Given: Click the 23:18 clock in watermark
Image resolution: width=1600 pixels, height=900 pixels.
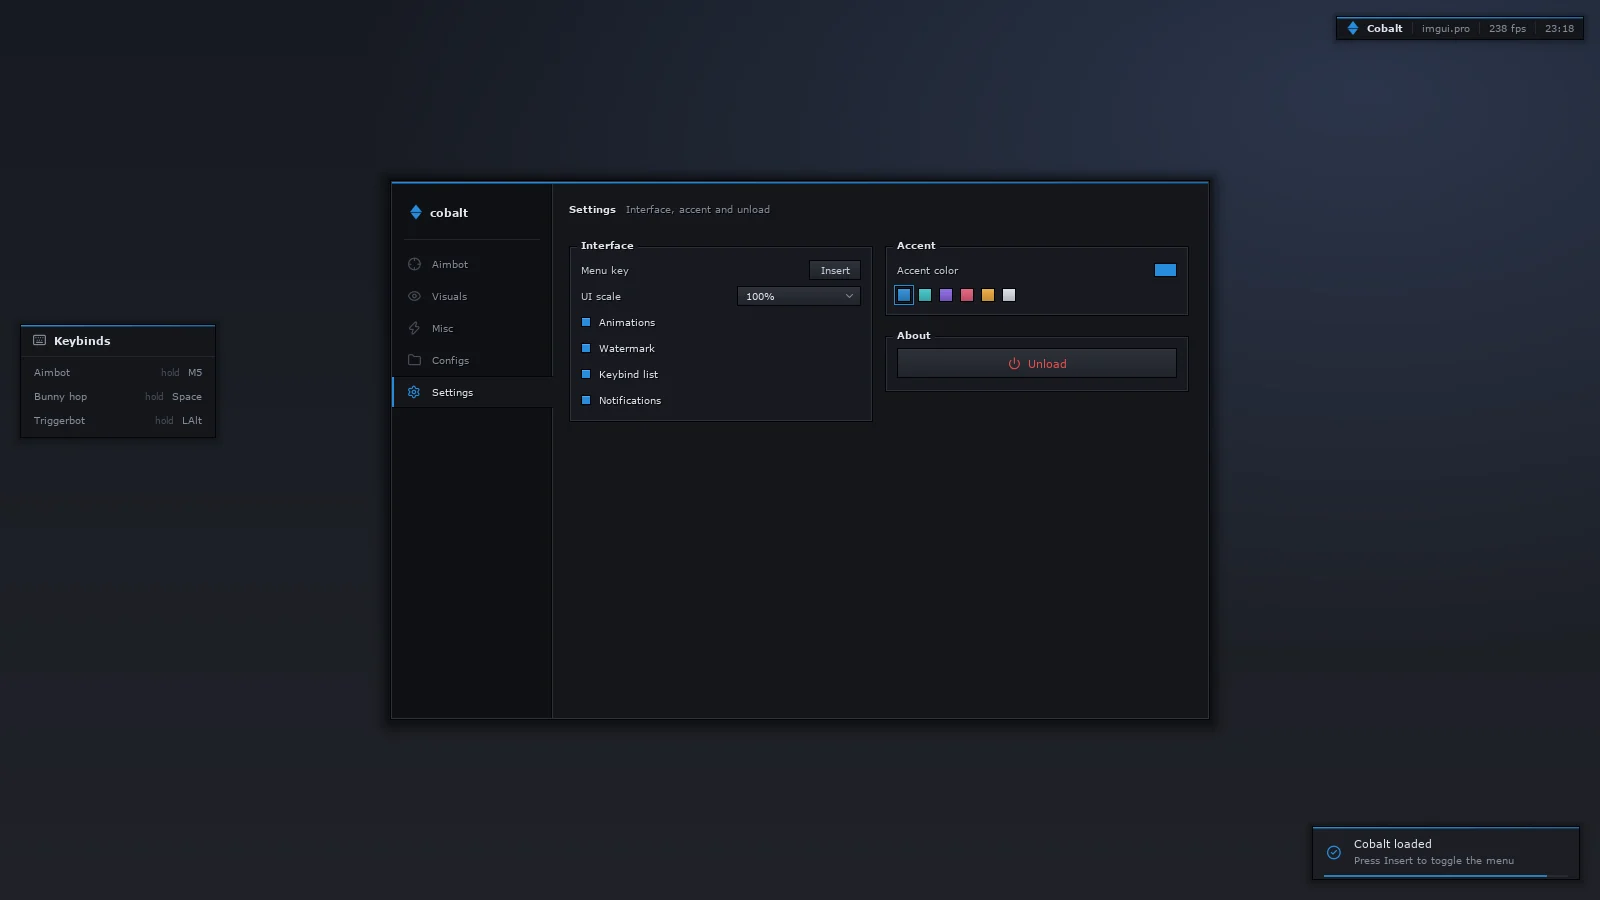Looking at the screenshot, I should coord(1559,28).
